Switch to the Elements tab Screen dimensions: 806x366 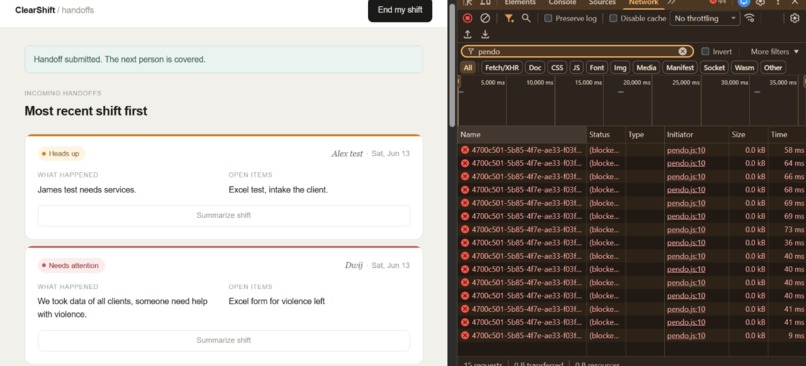coord(520,3)
